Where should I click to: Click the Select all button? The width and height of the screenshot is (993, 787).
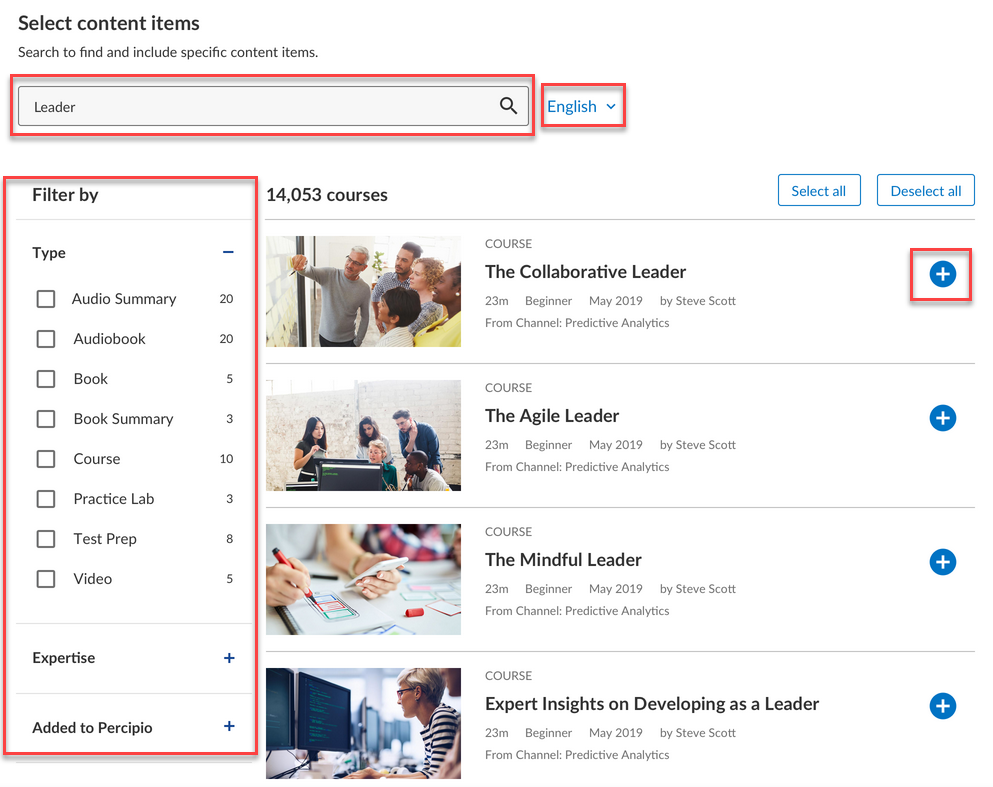(x=818, y=191)
